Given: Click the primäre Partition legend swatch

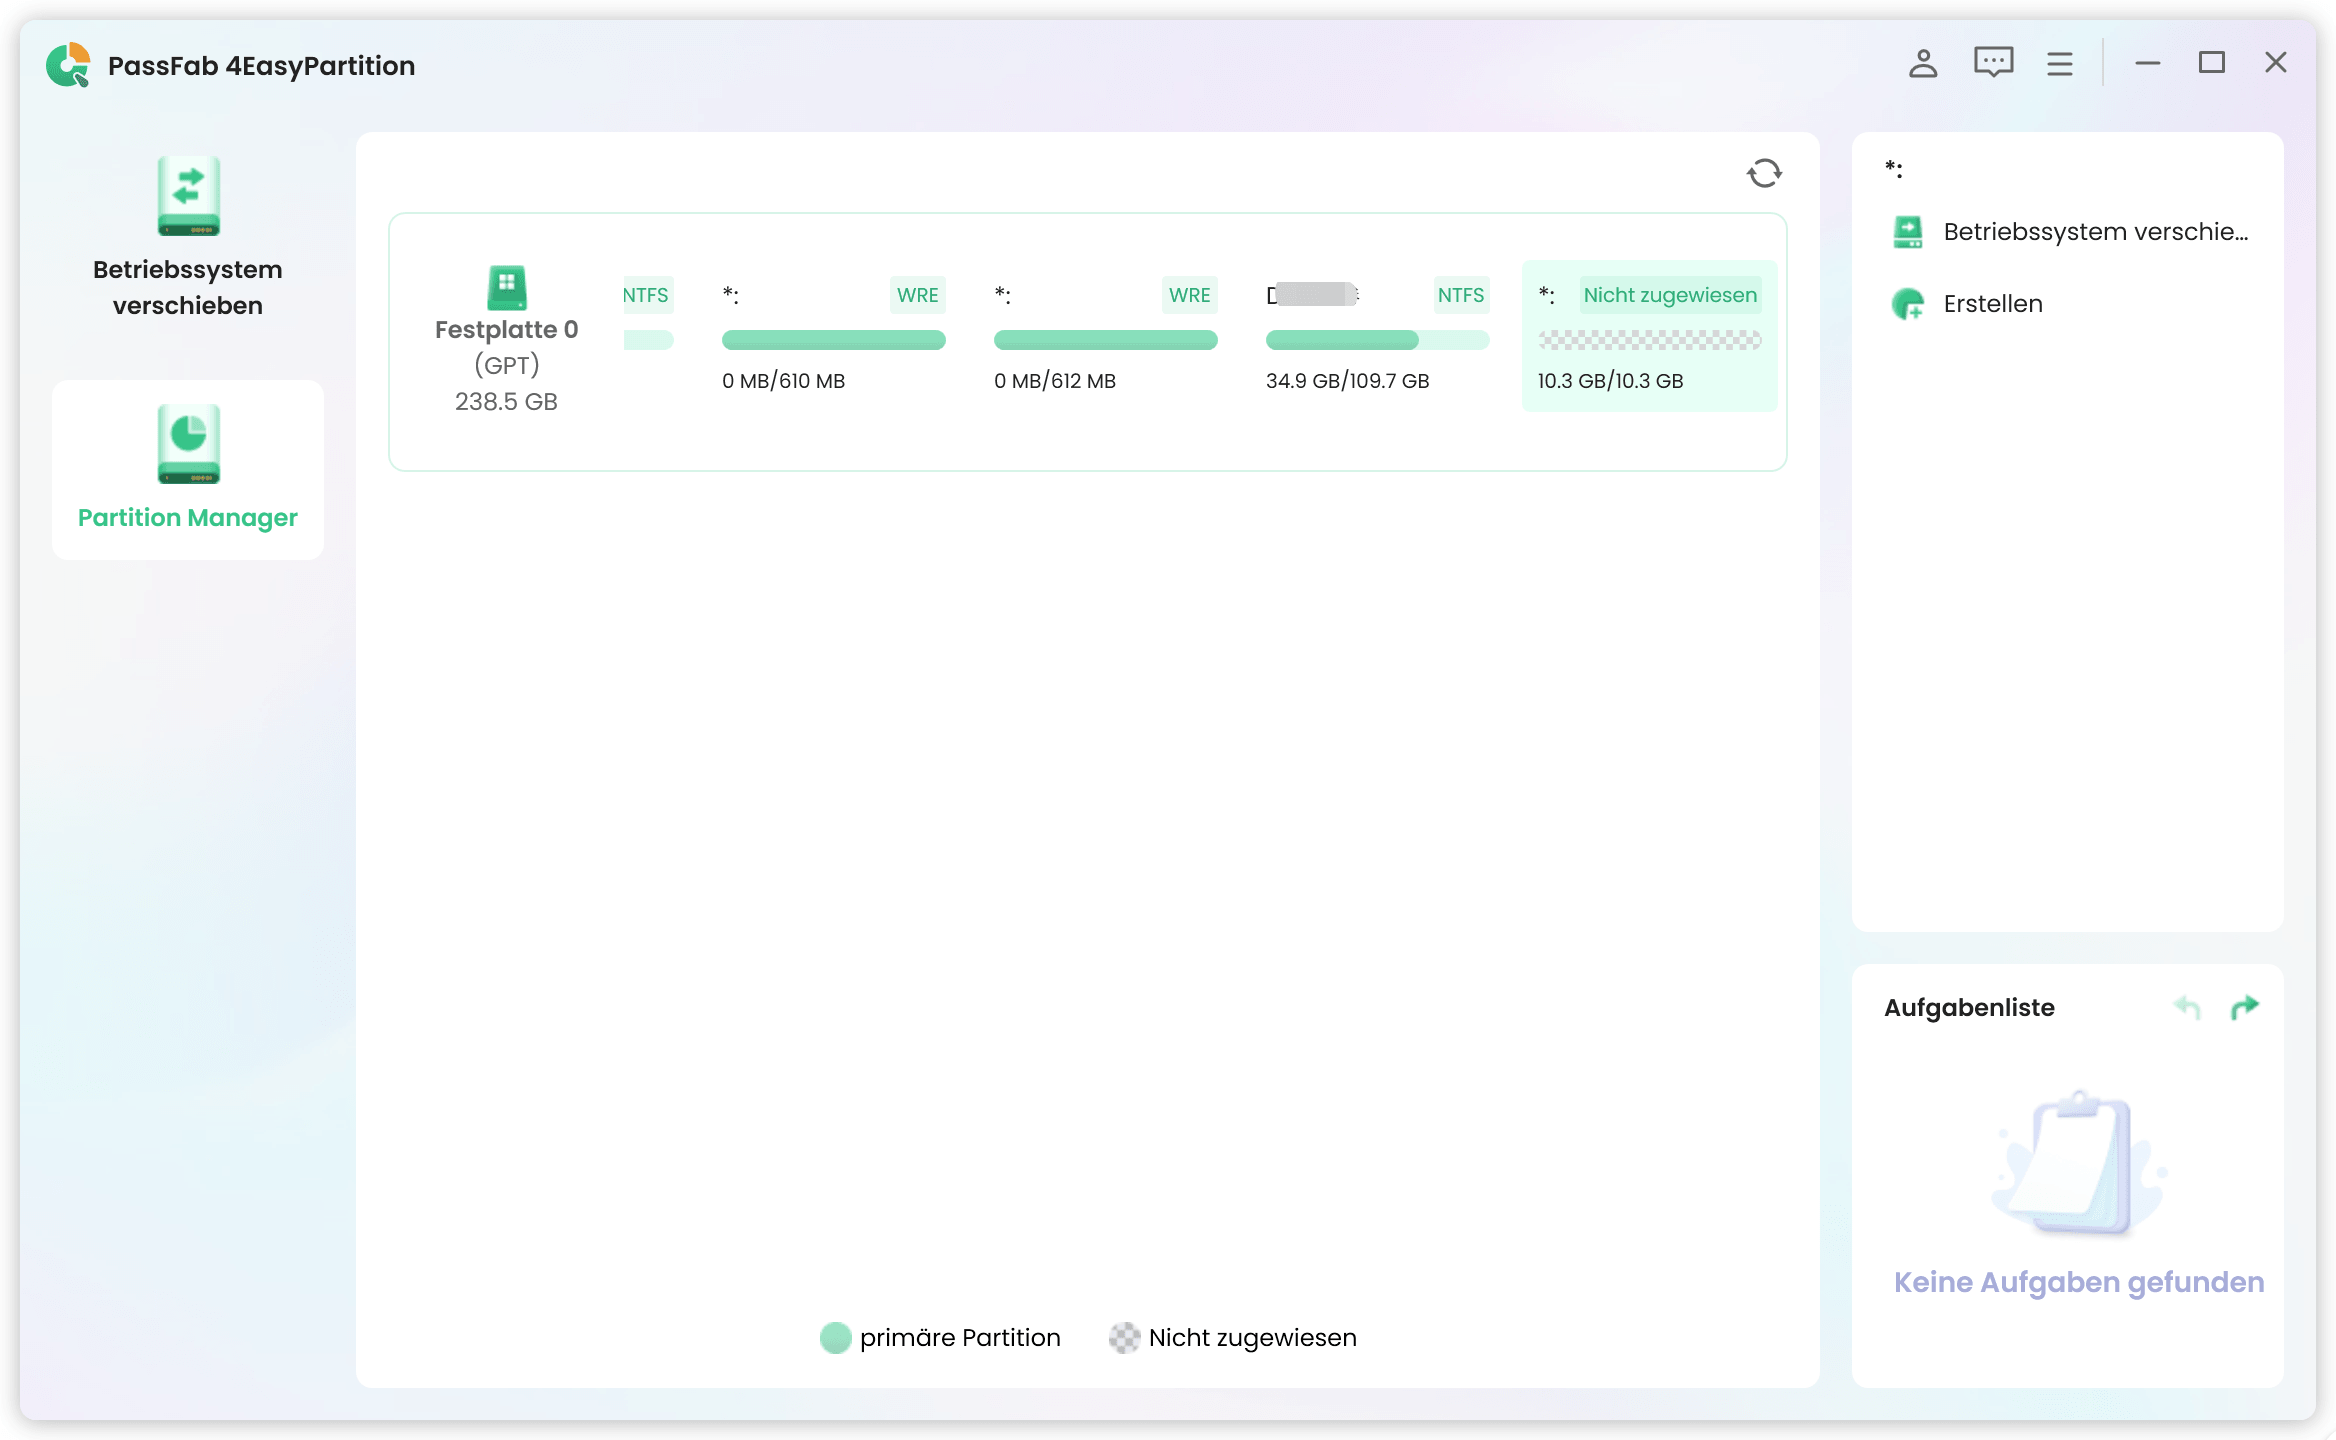Looking at the screenshot, I should [835, 1338].
